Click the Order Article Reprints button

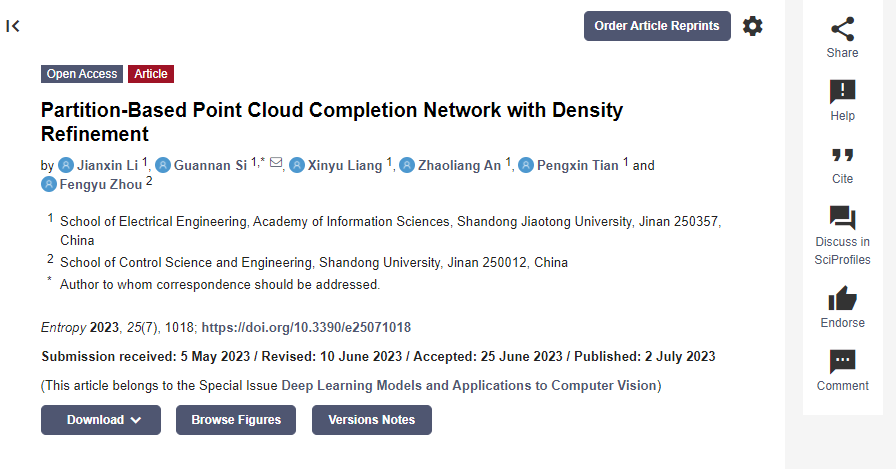(x=657, y=26)
